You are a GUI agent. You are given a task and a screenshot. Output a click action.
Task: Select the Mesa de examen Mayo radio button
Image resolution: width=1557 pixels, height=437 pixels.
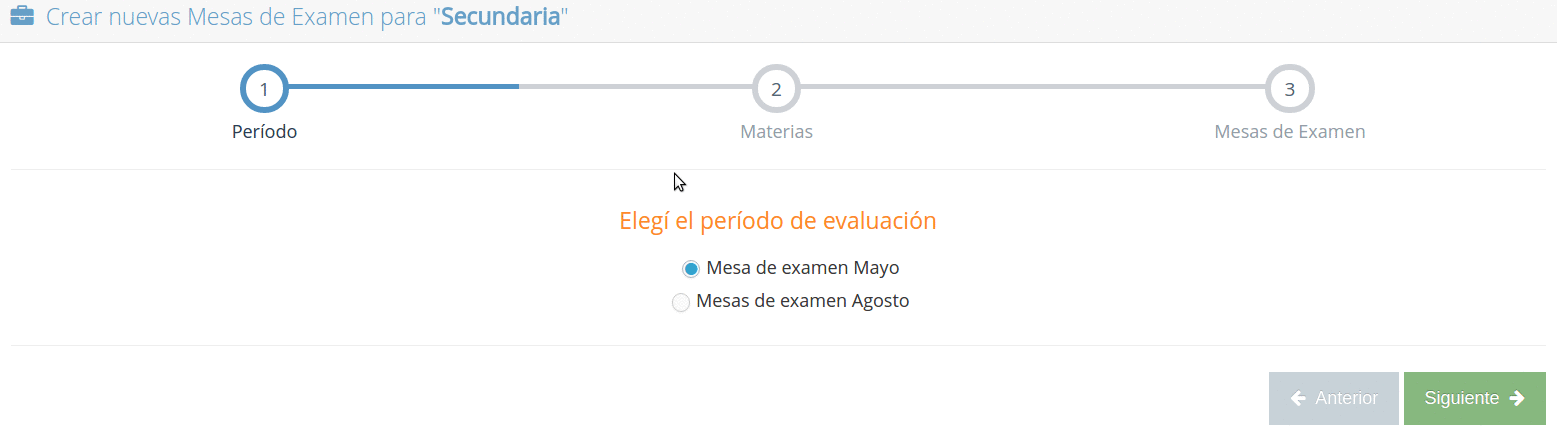coord(691,269)
